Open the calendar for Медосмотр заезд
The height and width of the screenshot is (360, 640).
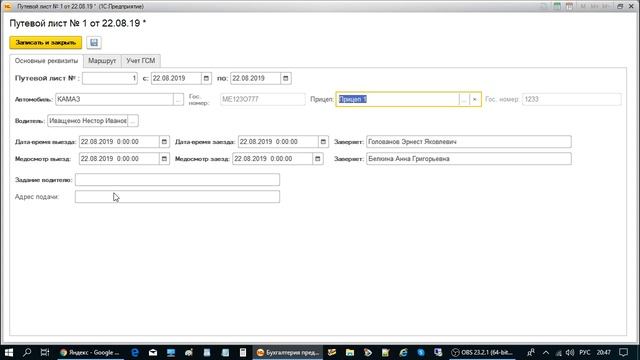coord(318,159)
